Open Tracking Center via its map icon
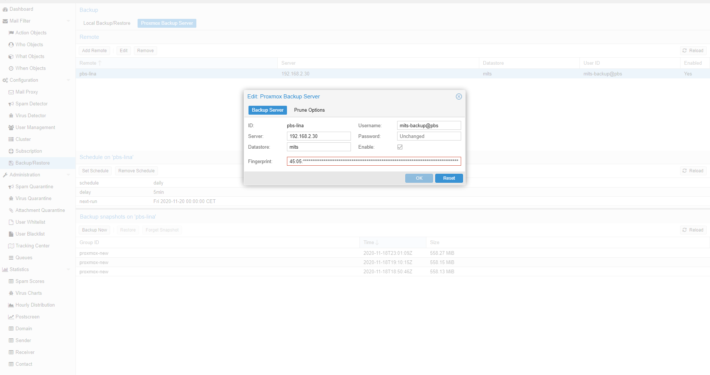Viewport: 710px width, 375px height. [11, 245]
